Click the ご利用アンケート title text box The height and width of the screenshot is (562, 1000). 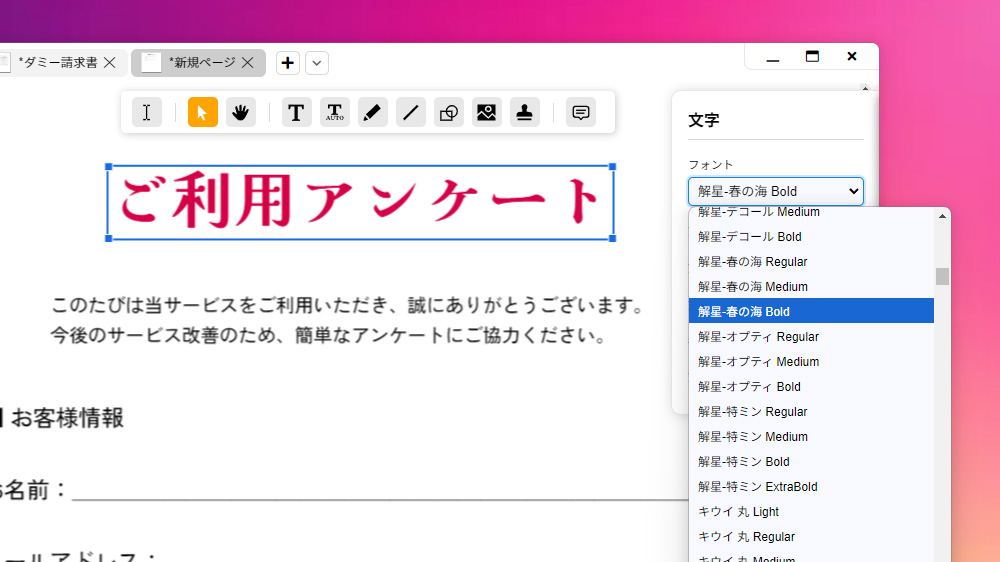coord(360,203)
